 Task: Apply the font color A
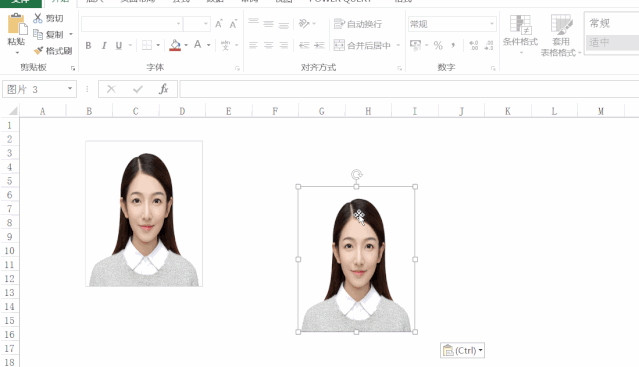(198, 45)
